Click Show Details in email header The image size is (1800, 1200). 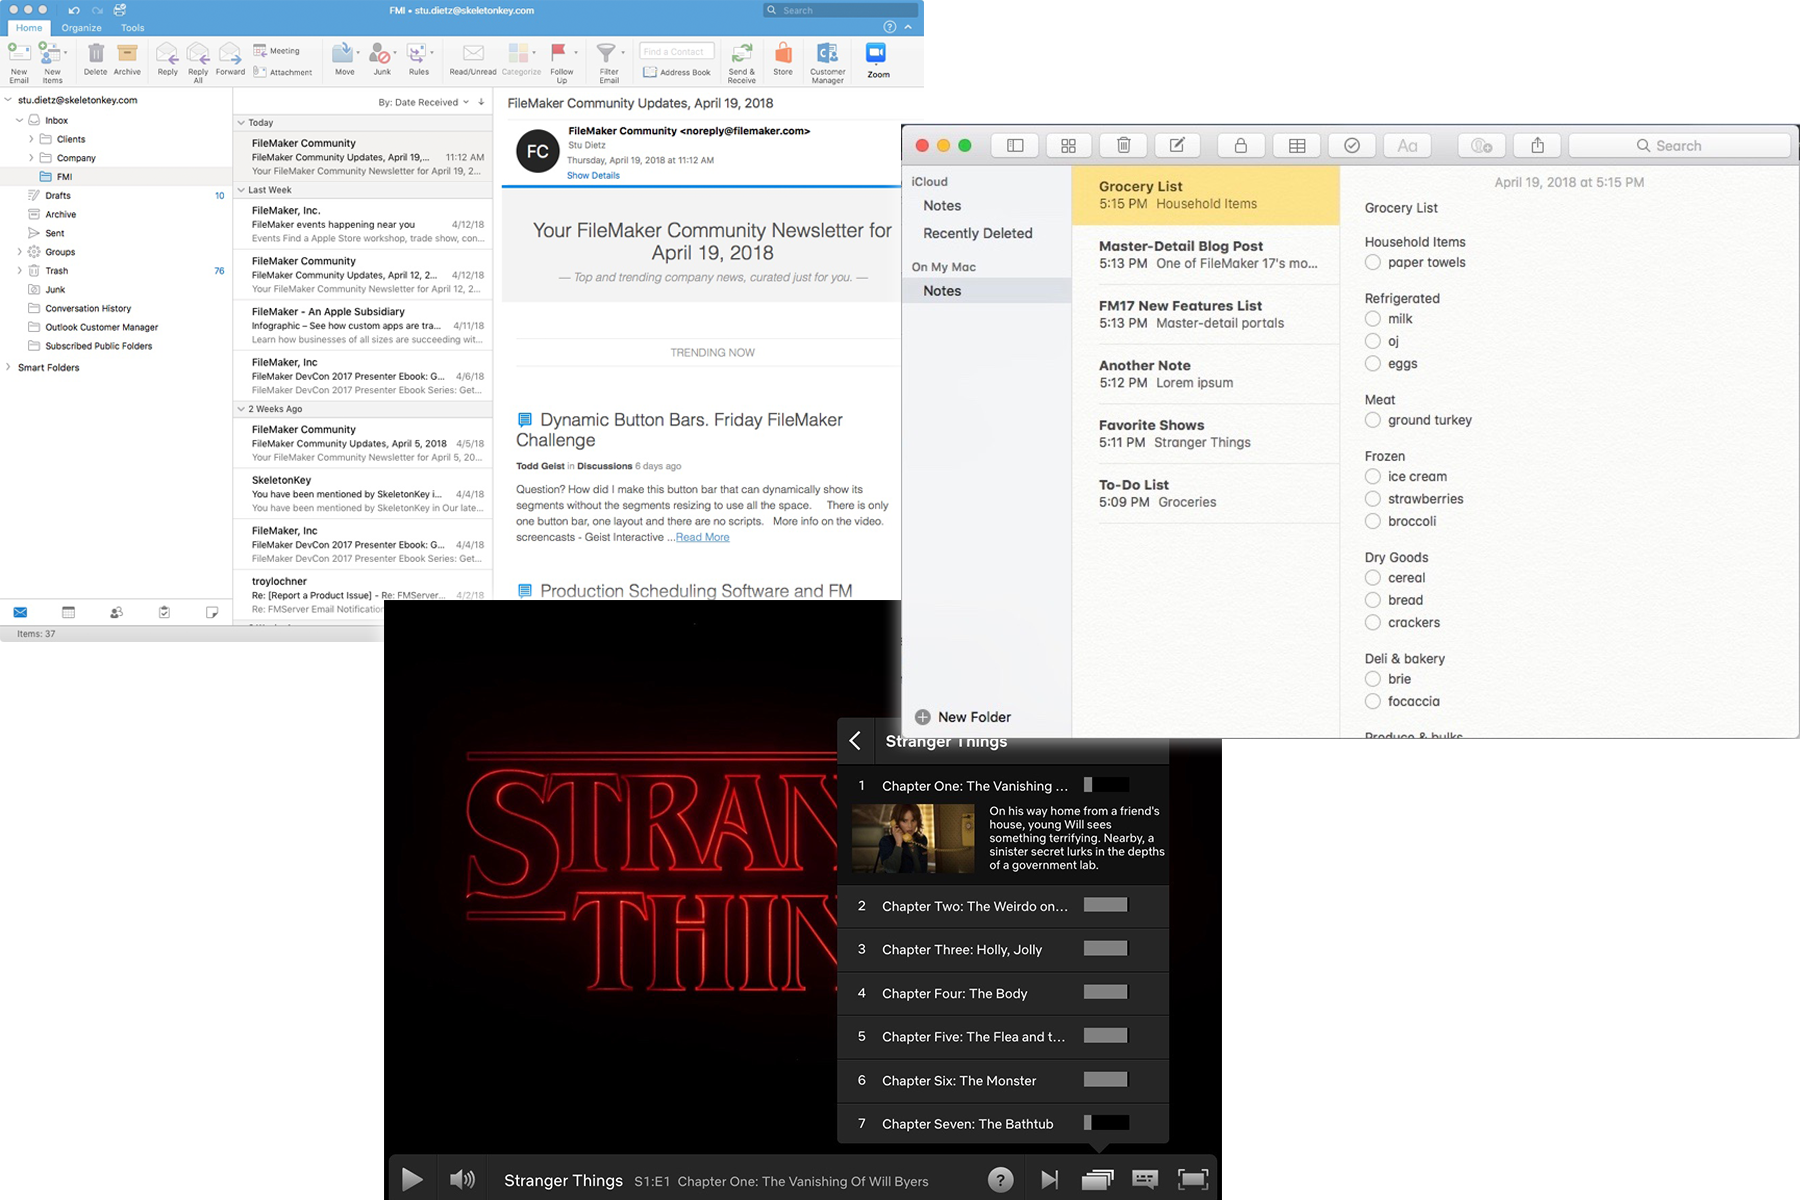593,176
